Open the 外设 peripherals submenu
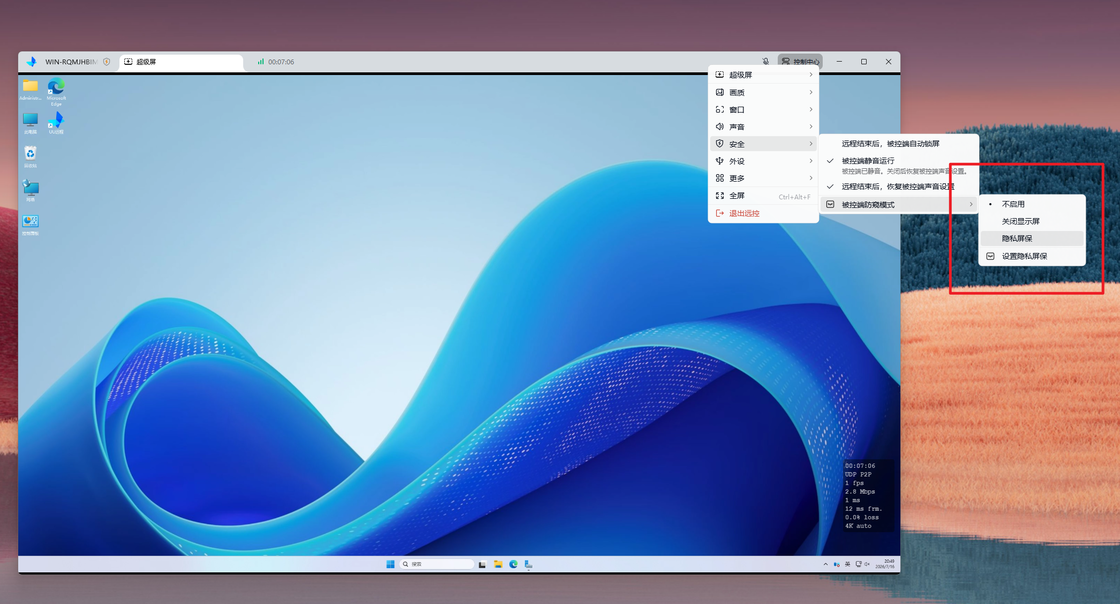This screenshot has width=1120, height=604. click(x=763, y=161)
